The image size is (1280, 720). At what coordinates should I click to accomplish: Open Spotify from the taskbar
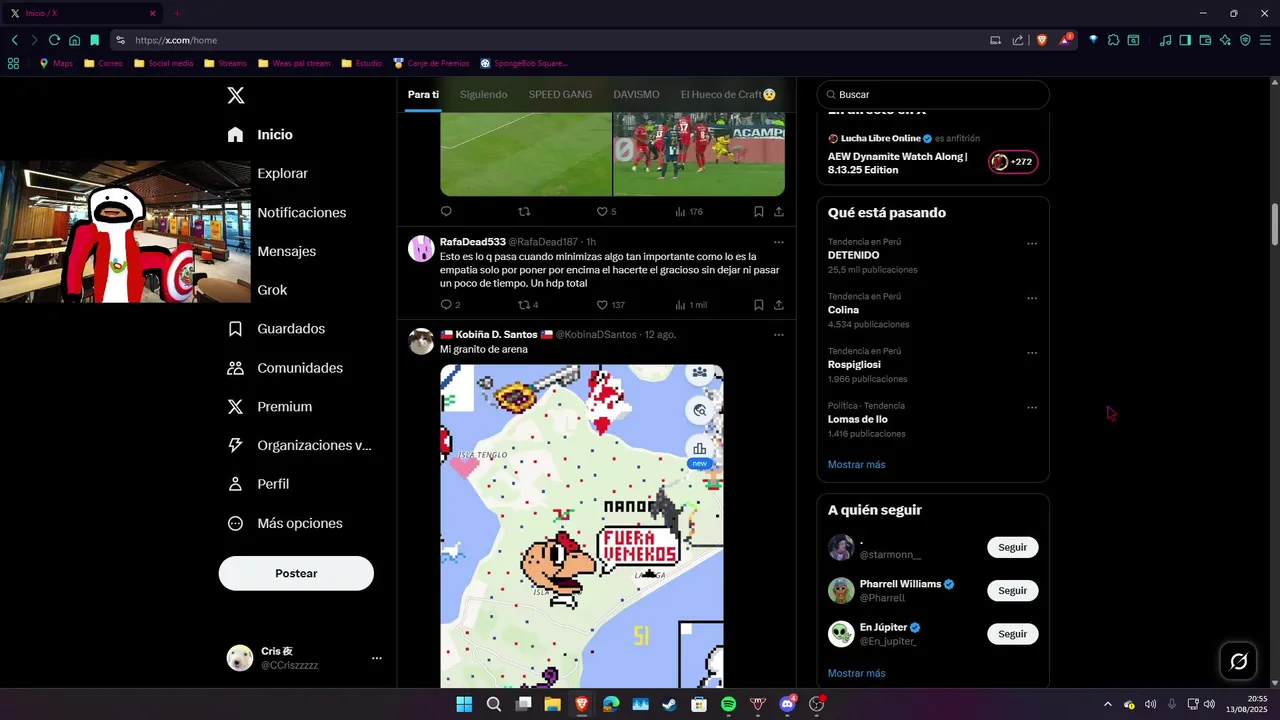point(728,704)
